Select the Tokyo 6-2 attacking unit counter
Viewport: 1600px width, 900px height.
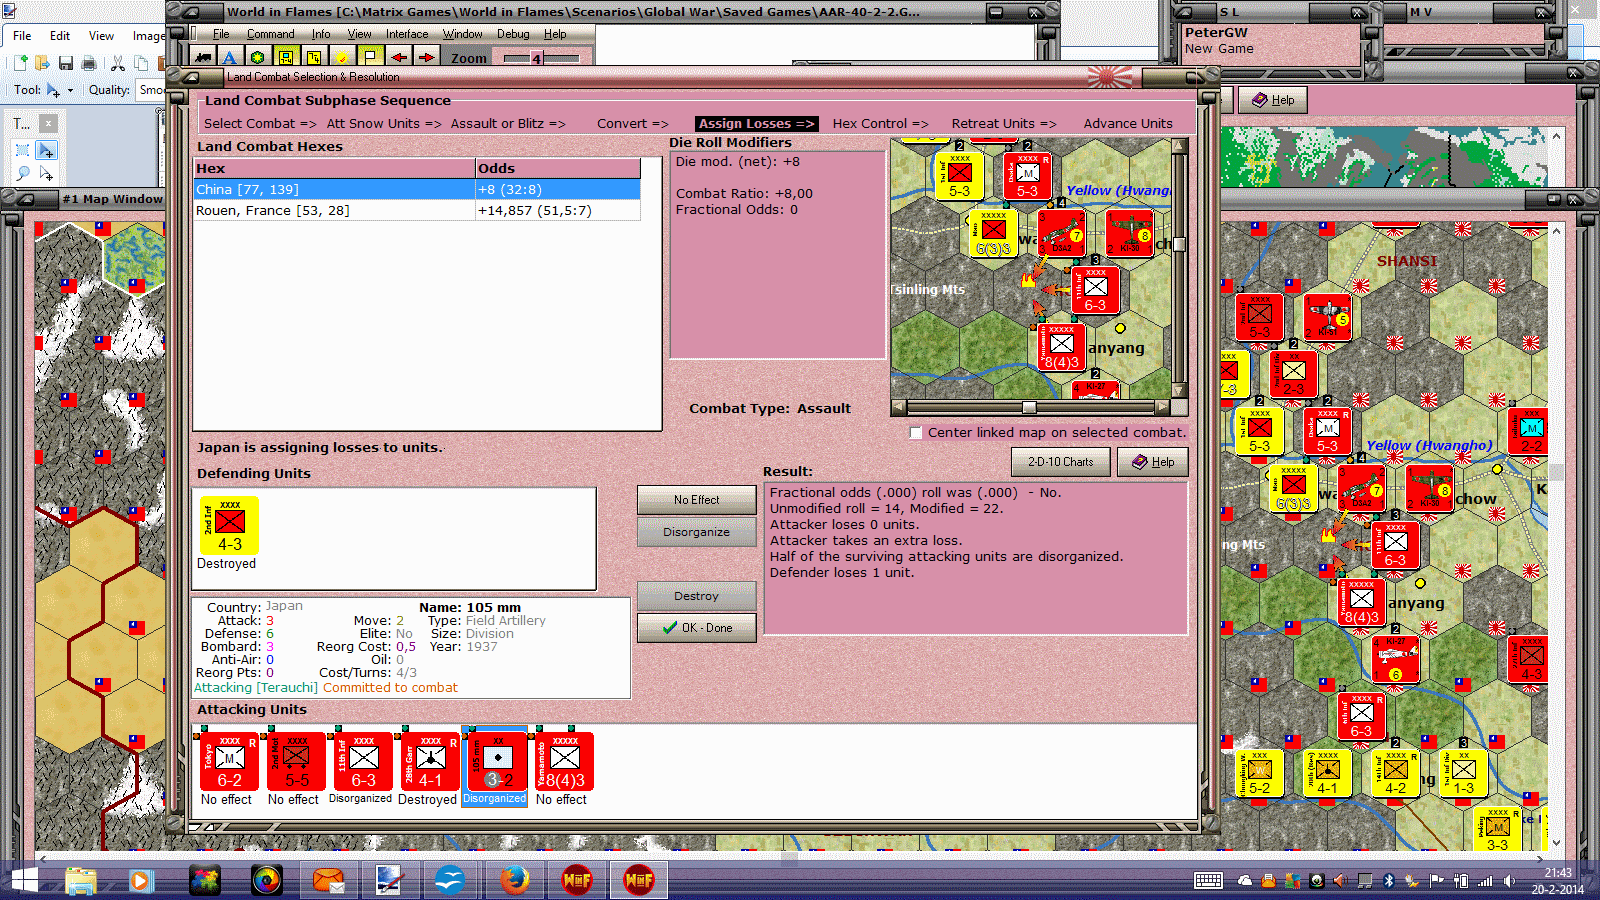click(x=229, y=762)
